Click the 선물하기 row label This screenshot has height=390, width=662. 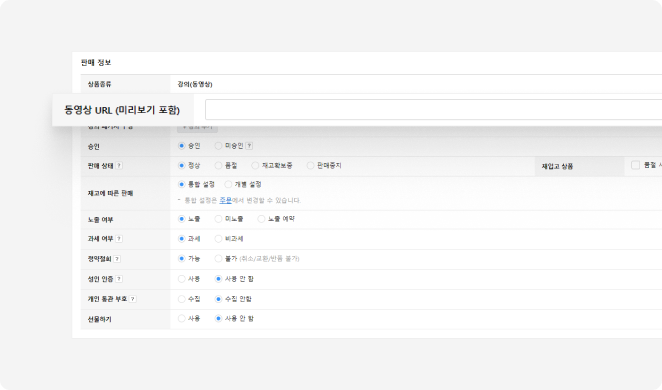click(x=99, y=319)
